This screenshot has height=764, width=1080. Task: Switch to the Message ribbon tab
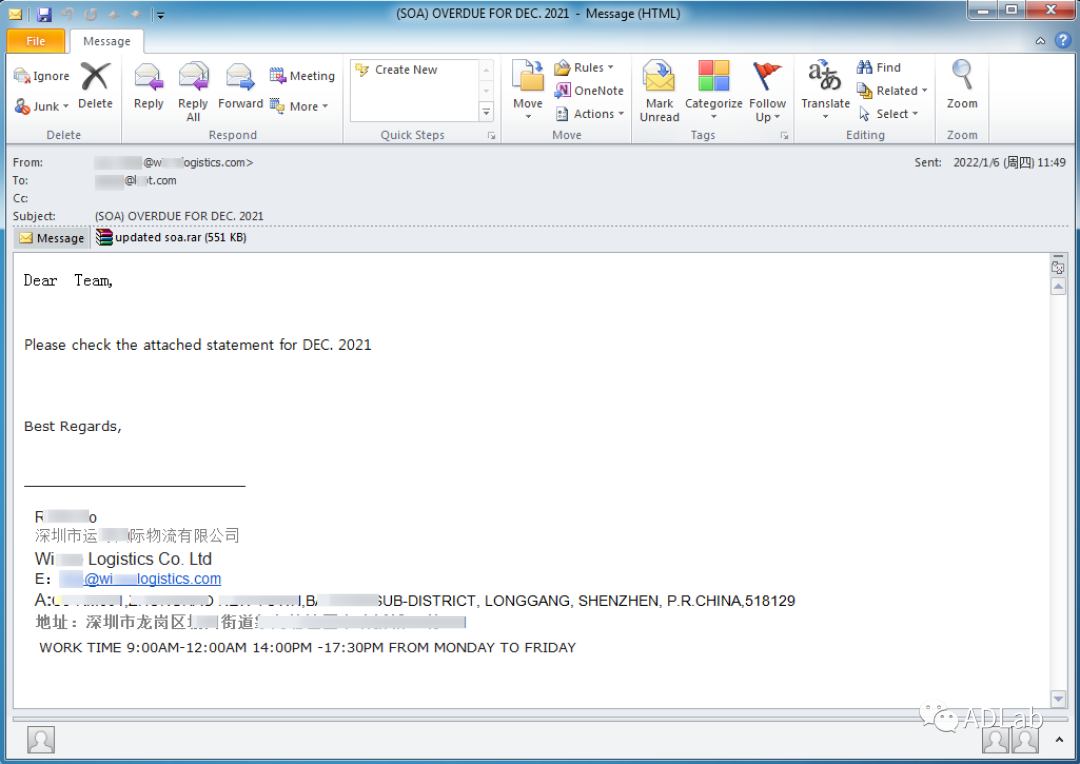[x=107, y=41]
